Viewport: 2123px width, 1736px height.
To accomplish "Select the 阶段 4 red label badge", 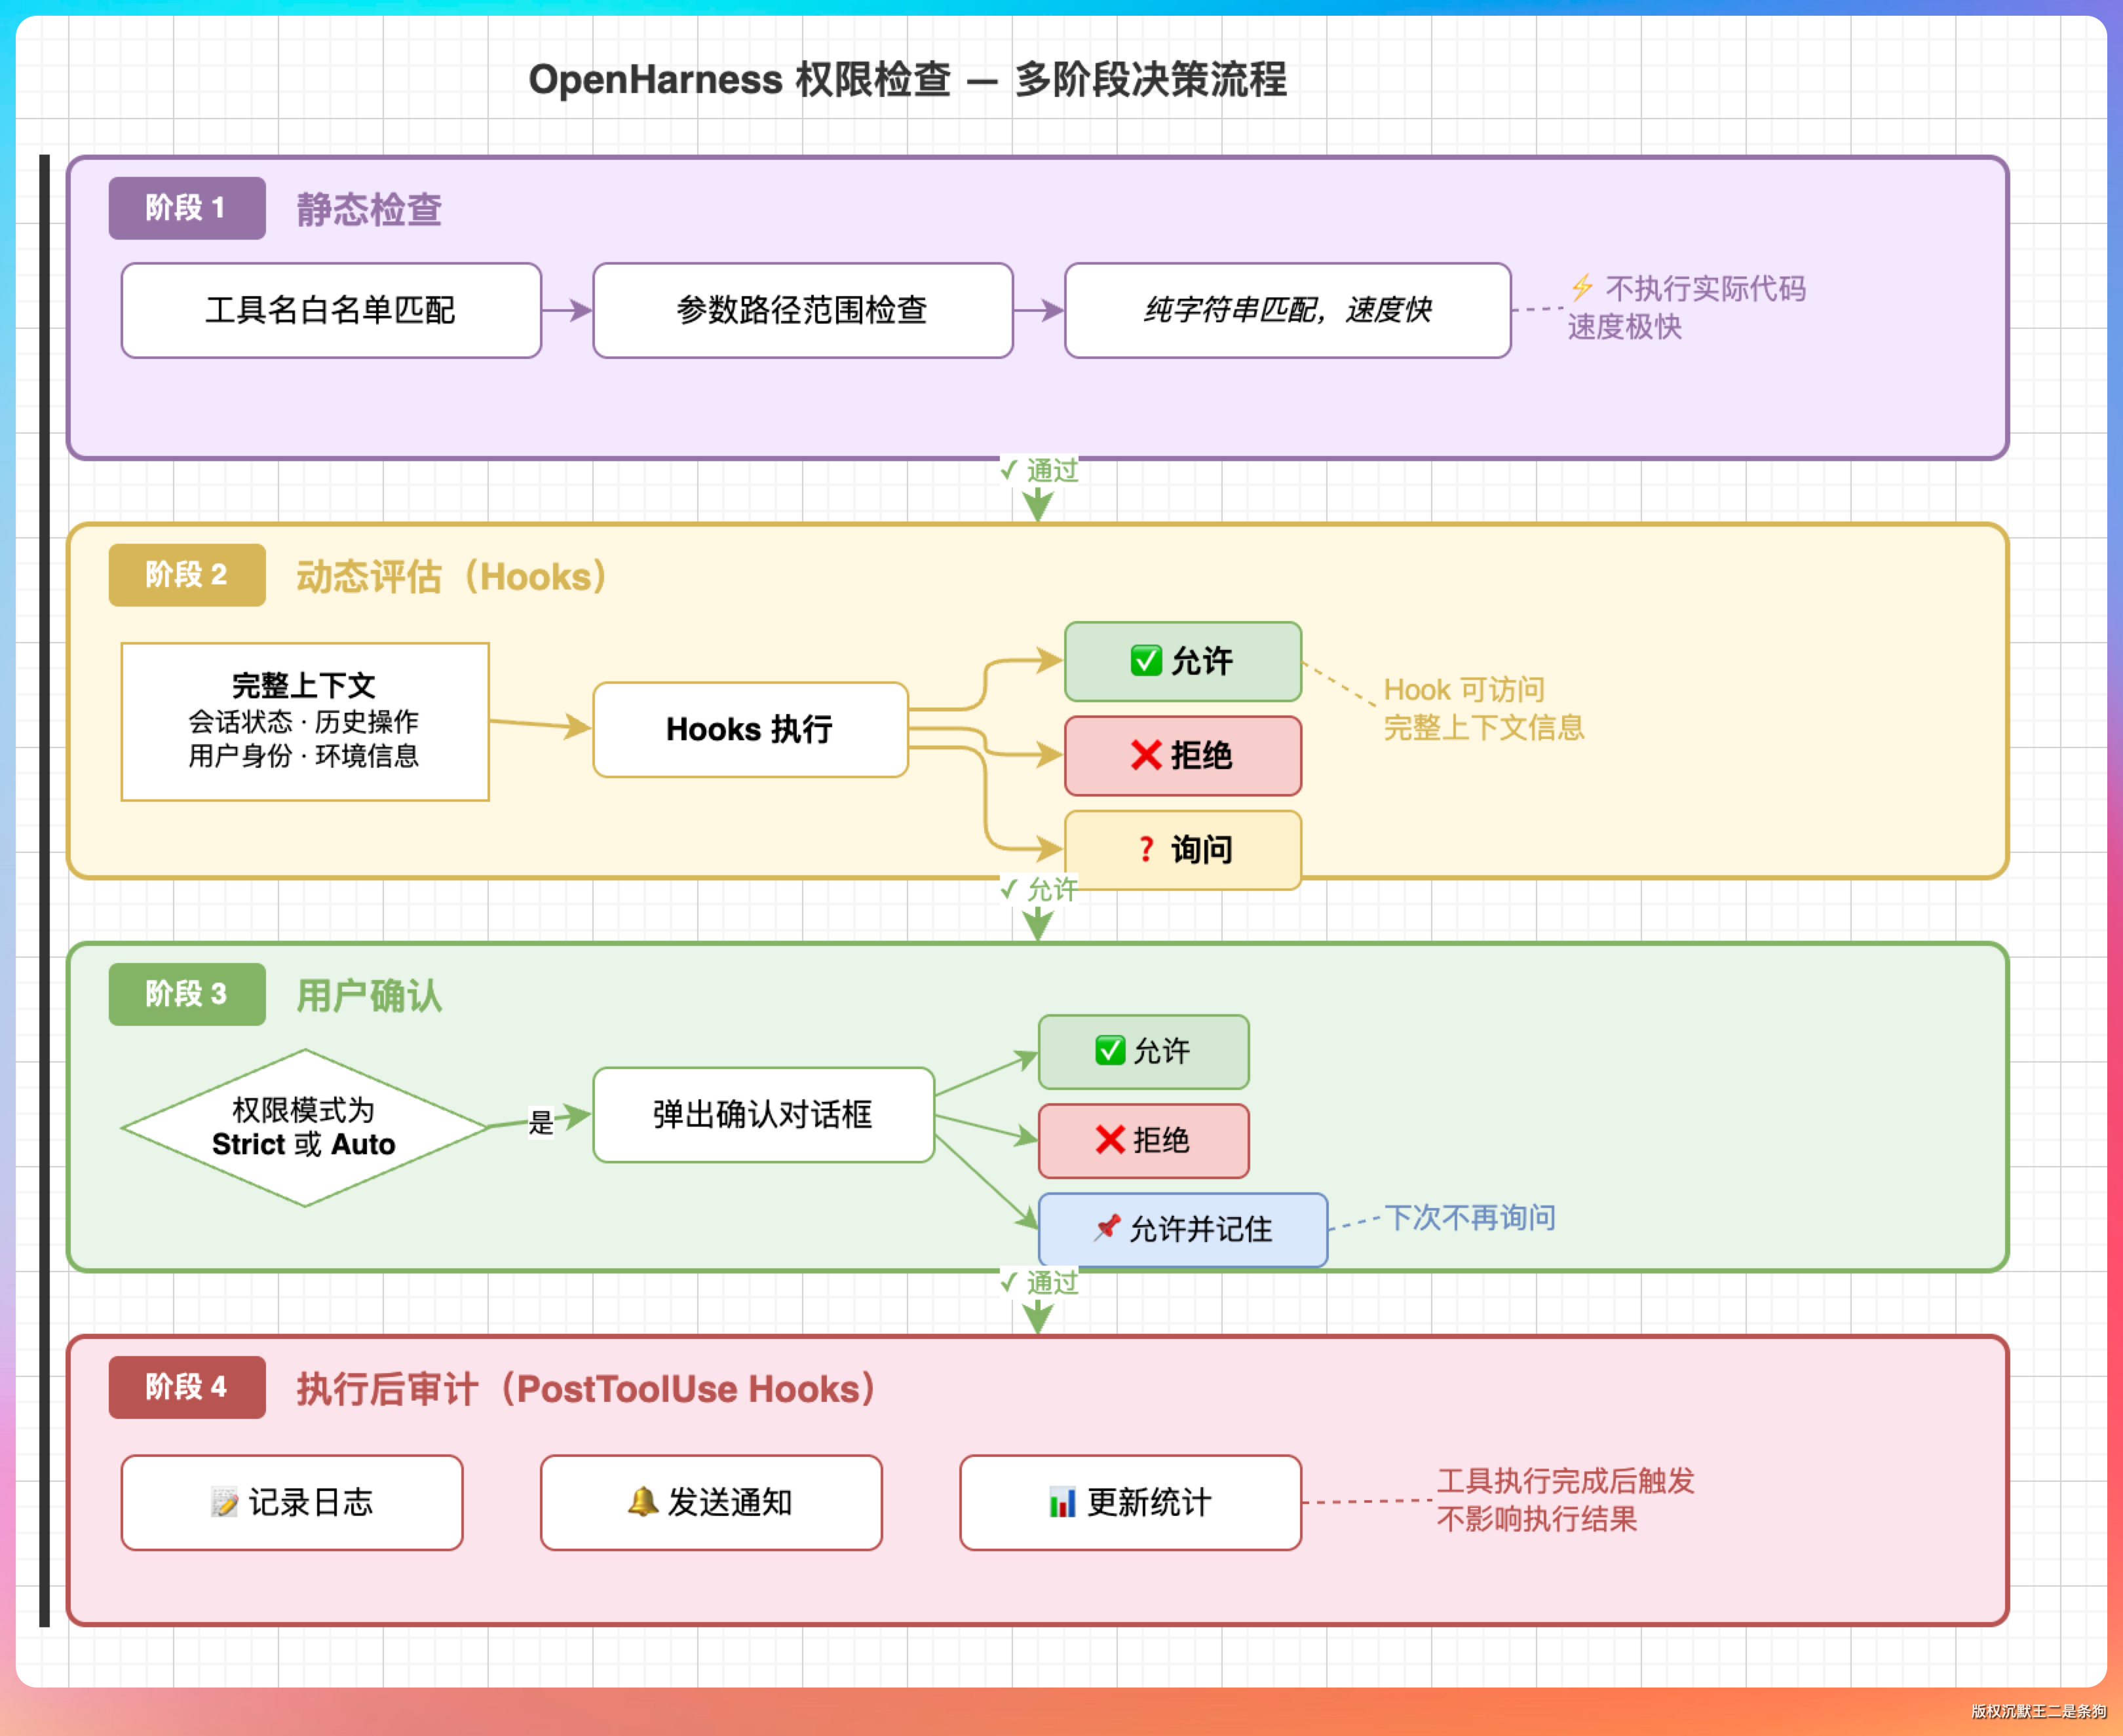I will point(187,1386).
